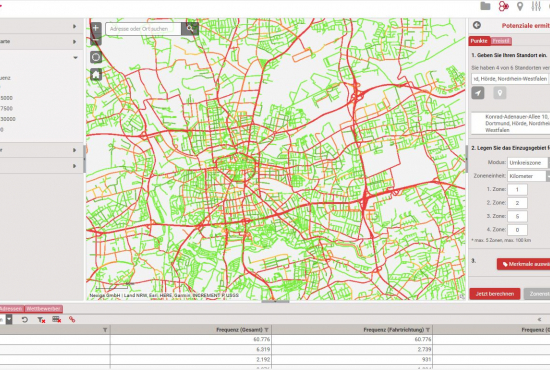Screen dimensions: 550x370
Task: Select cell 2.739 under Frequenz (Fahrtrichtung)
Action: [x=352, y=349]
